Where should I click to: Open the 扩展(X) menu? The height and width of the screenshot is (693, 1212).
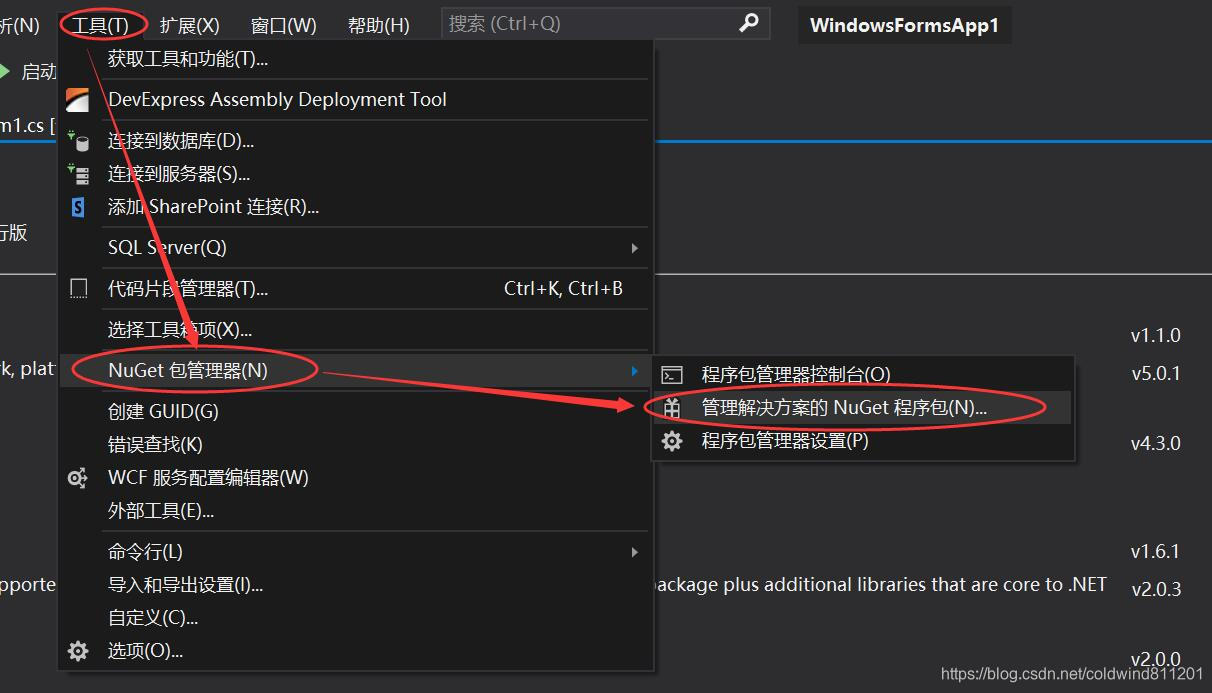[x=189, y=25]
